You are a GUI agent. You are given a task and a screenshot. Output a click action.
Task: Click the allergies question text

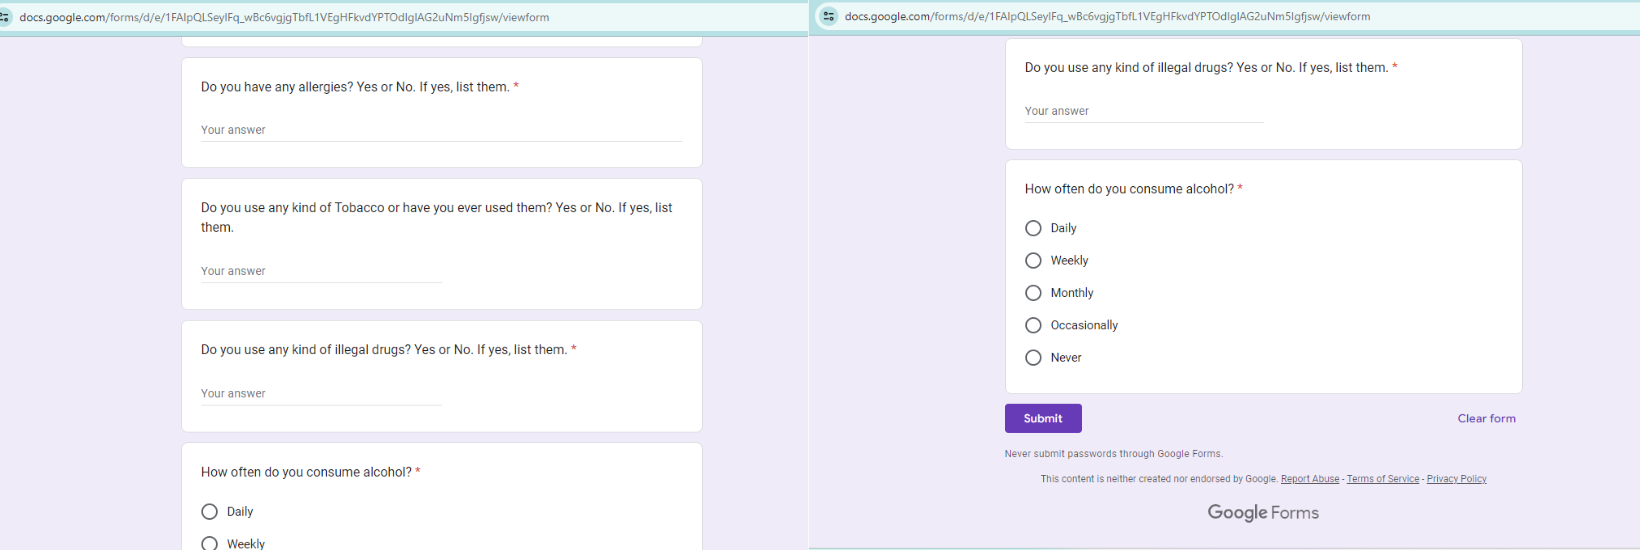coord(355,87)
